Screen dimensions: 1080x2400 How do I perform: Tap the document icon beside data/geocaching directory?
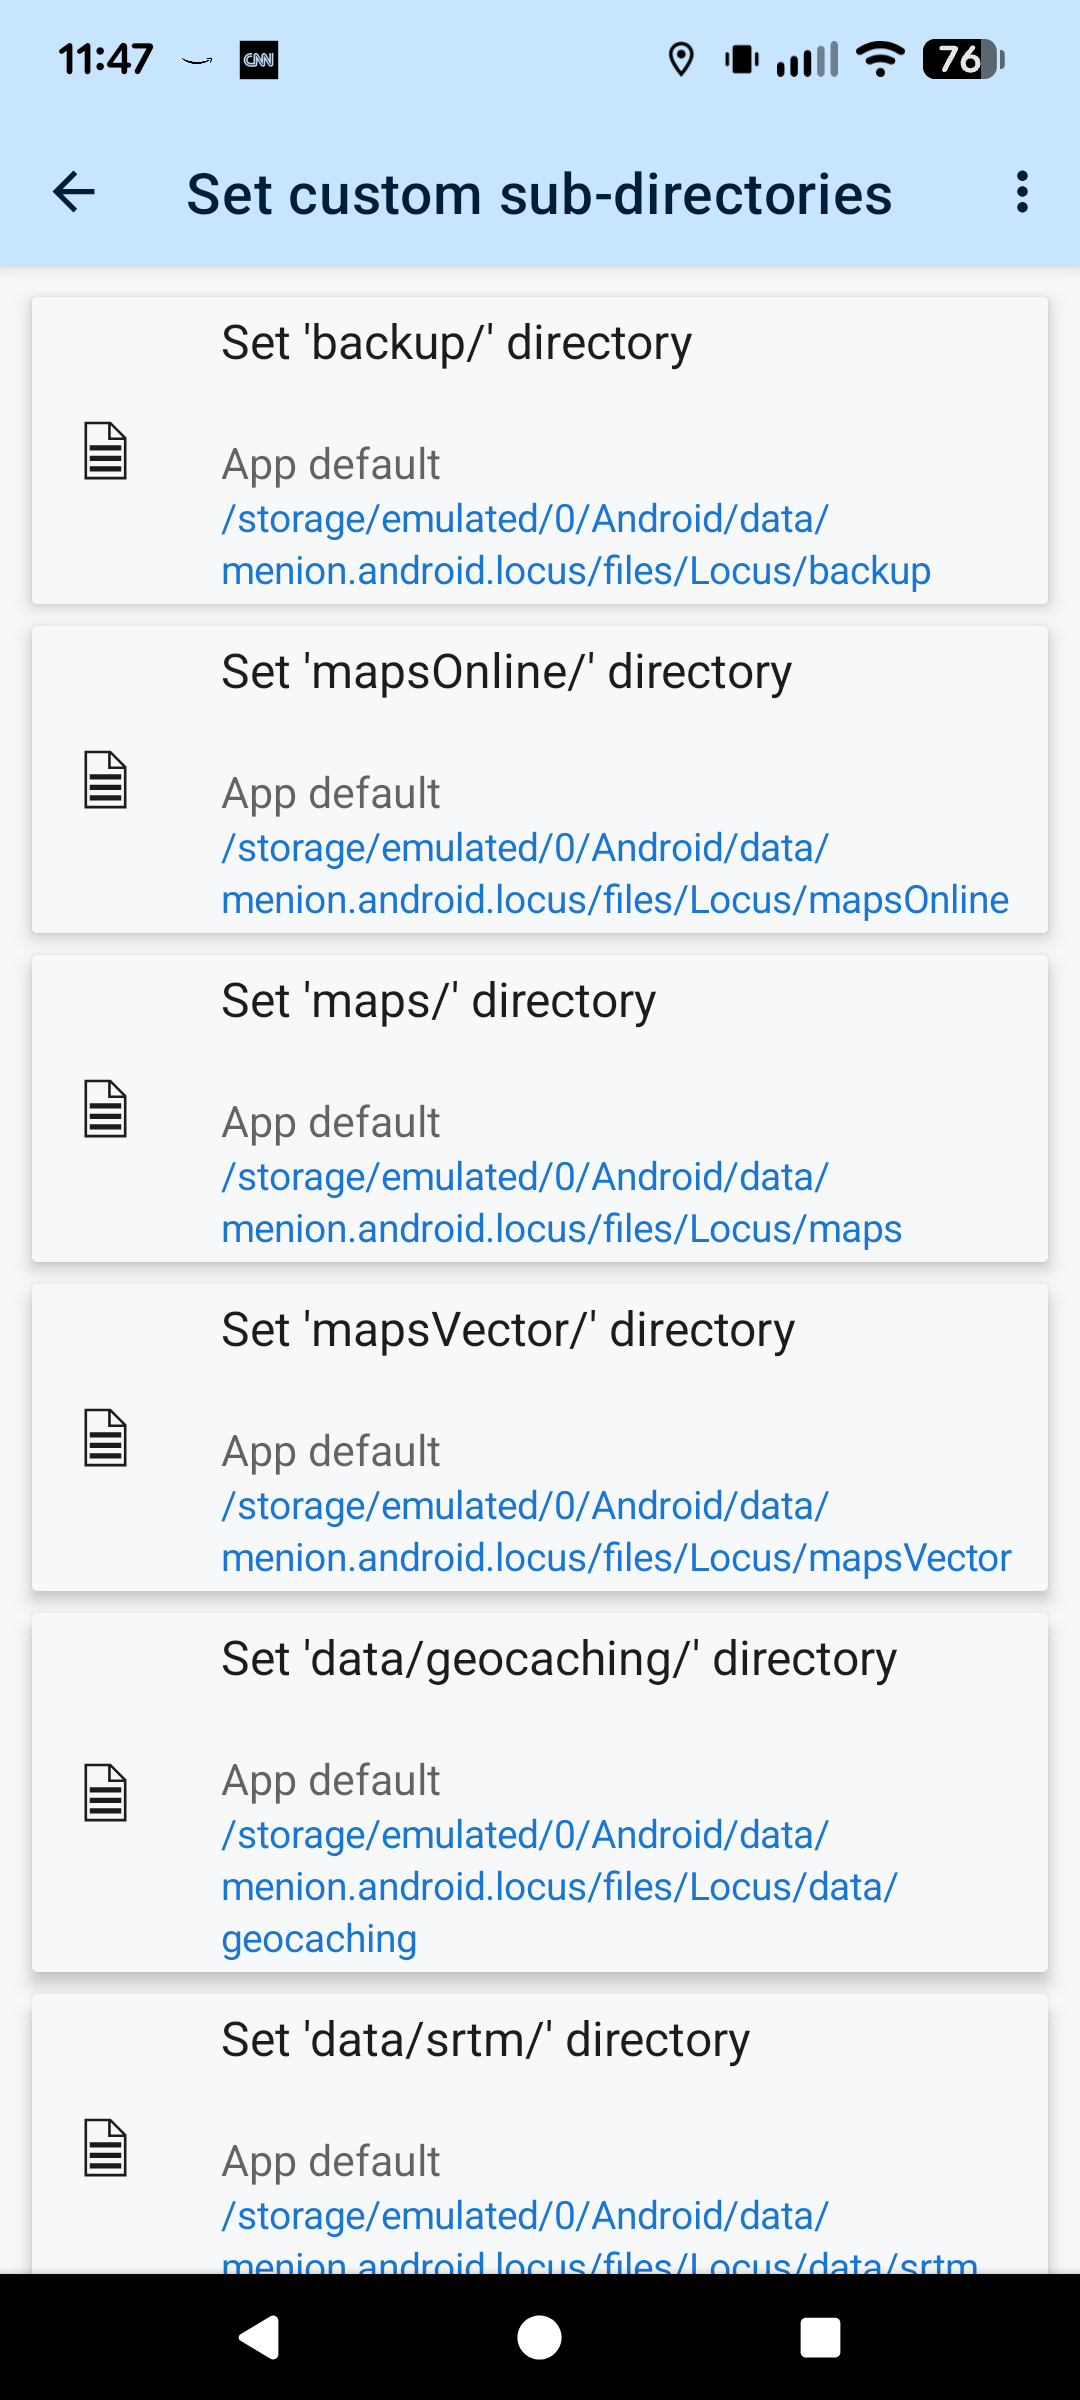click(105, 1793)
